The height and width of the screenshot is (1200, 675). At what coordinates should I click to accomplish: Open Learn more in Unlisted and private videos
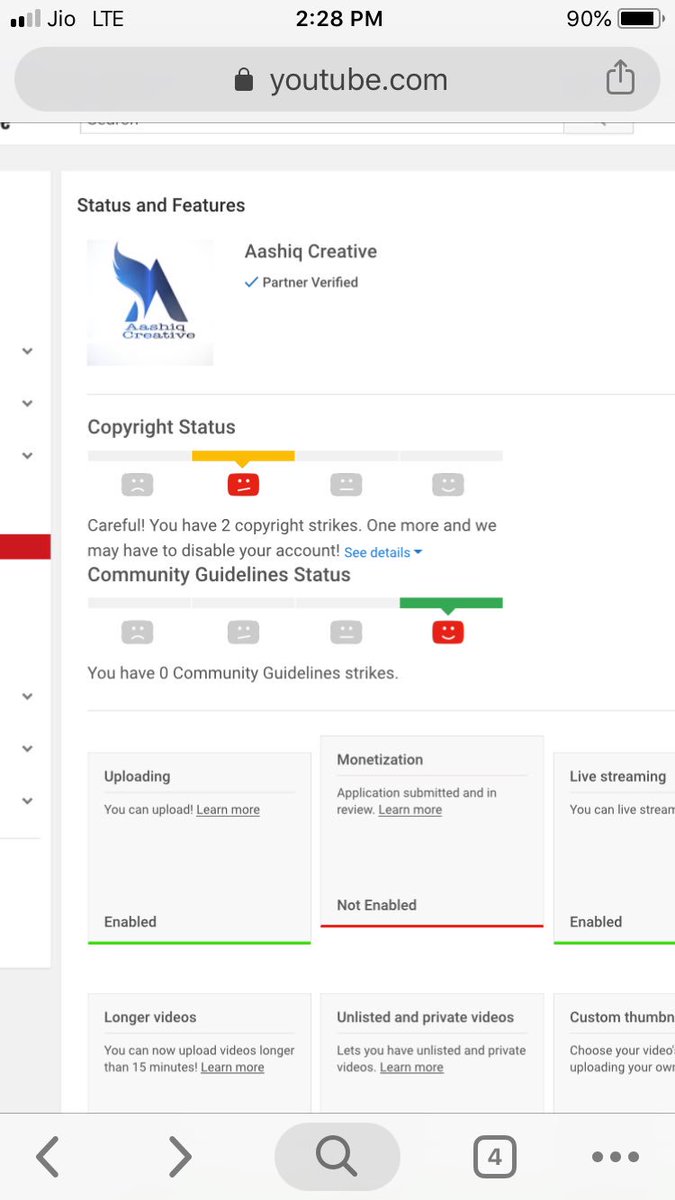[x=412, y=1068]
